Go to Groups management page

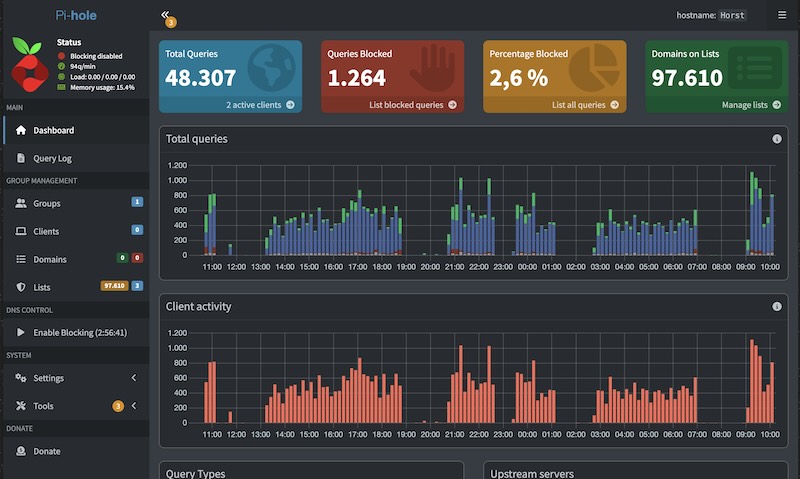click(76, 203)
